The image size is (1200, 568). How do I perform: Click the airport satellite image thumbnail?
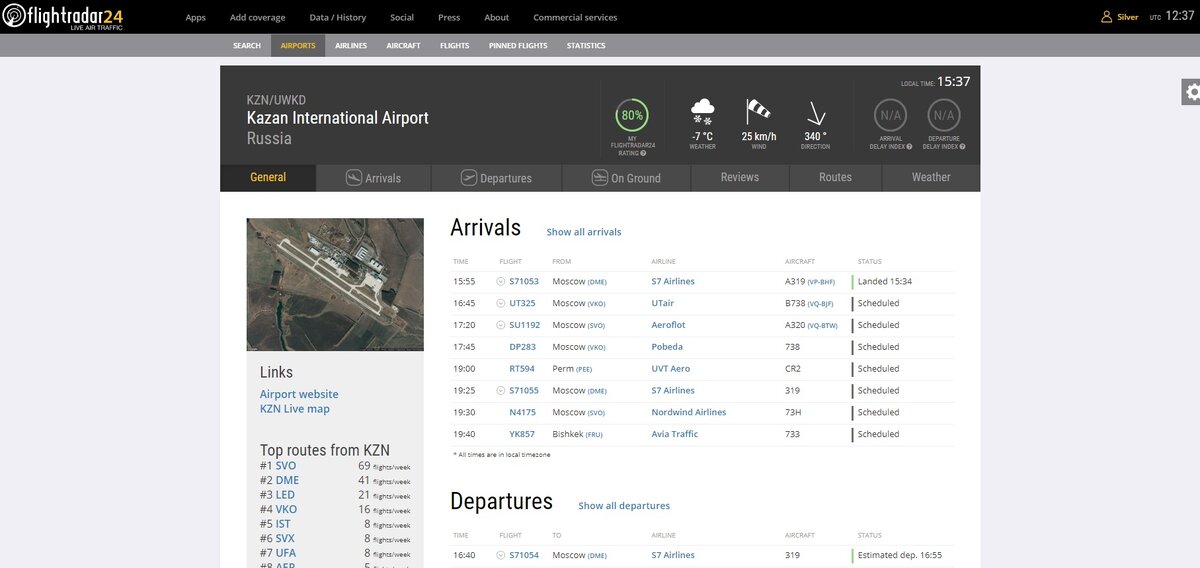[335, 284]
